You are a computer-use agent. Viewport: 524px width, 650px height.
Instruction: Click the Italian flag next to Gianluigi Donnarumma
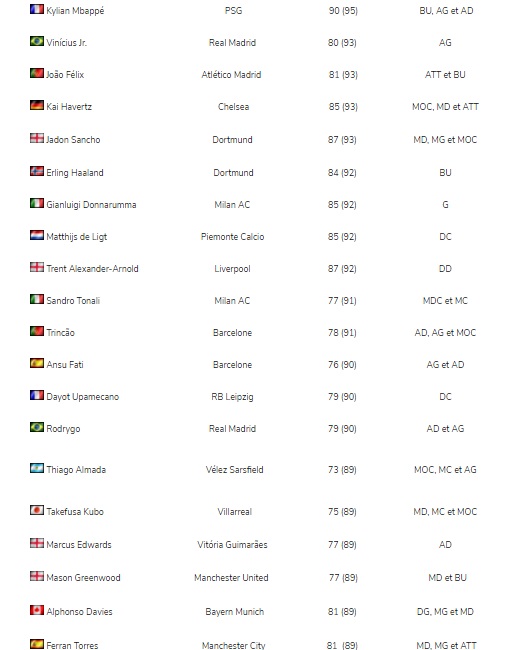(x=37, y=203)
